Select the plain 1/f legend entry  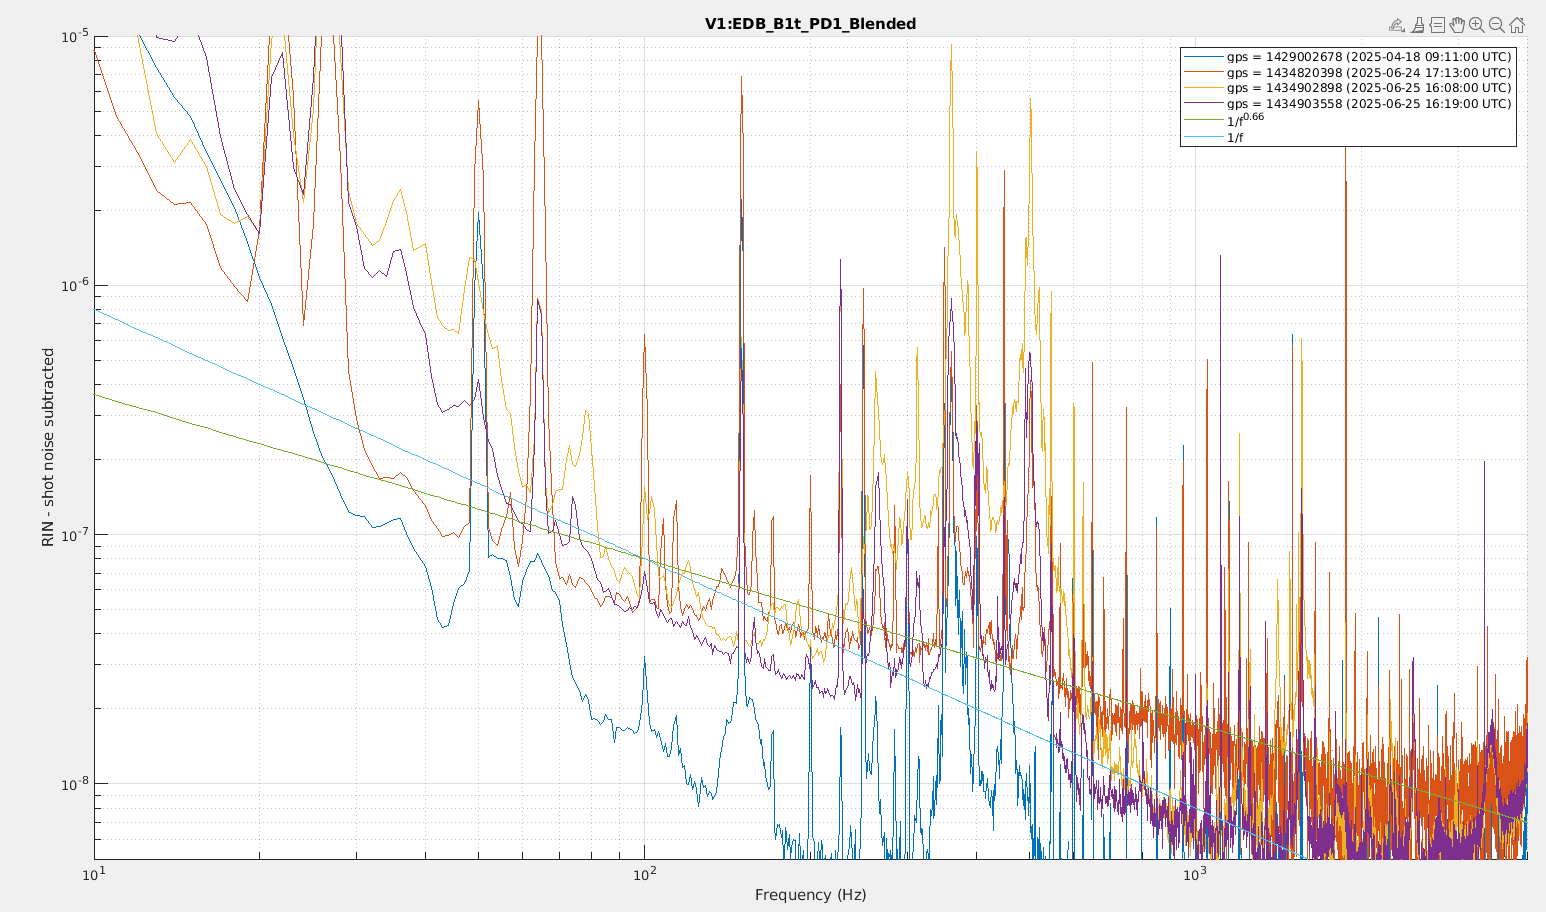click(1215, 137)
